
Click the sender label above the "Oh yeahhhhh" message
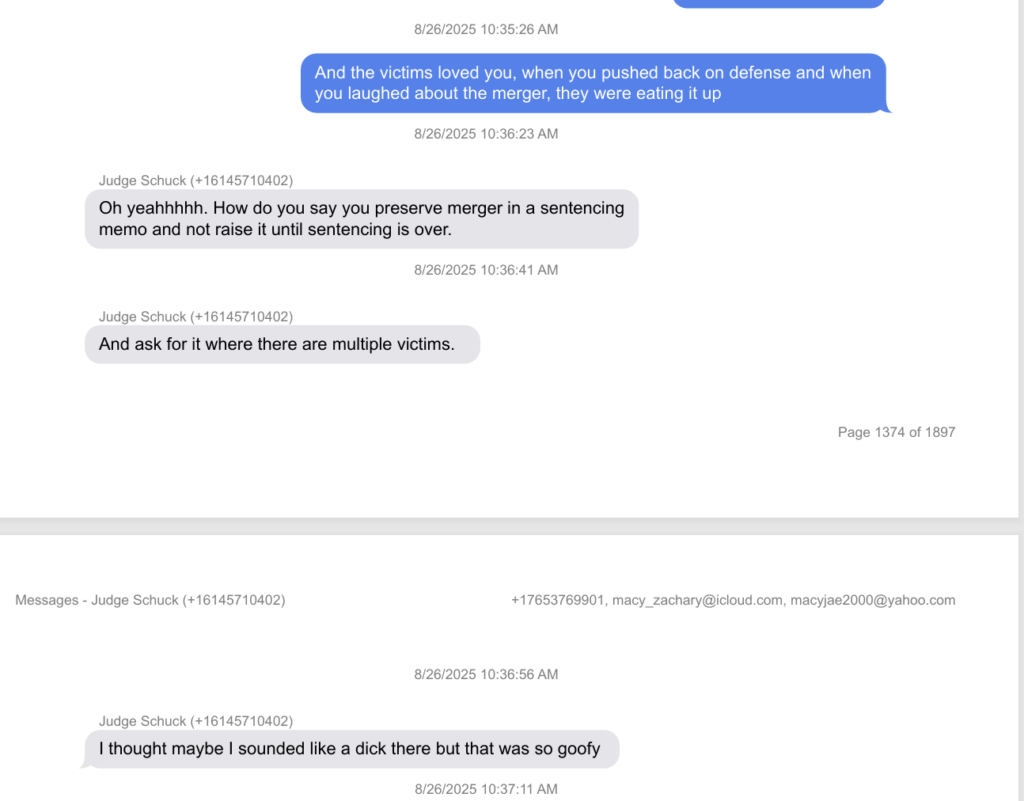click(196, 181)
